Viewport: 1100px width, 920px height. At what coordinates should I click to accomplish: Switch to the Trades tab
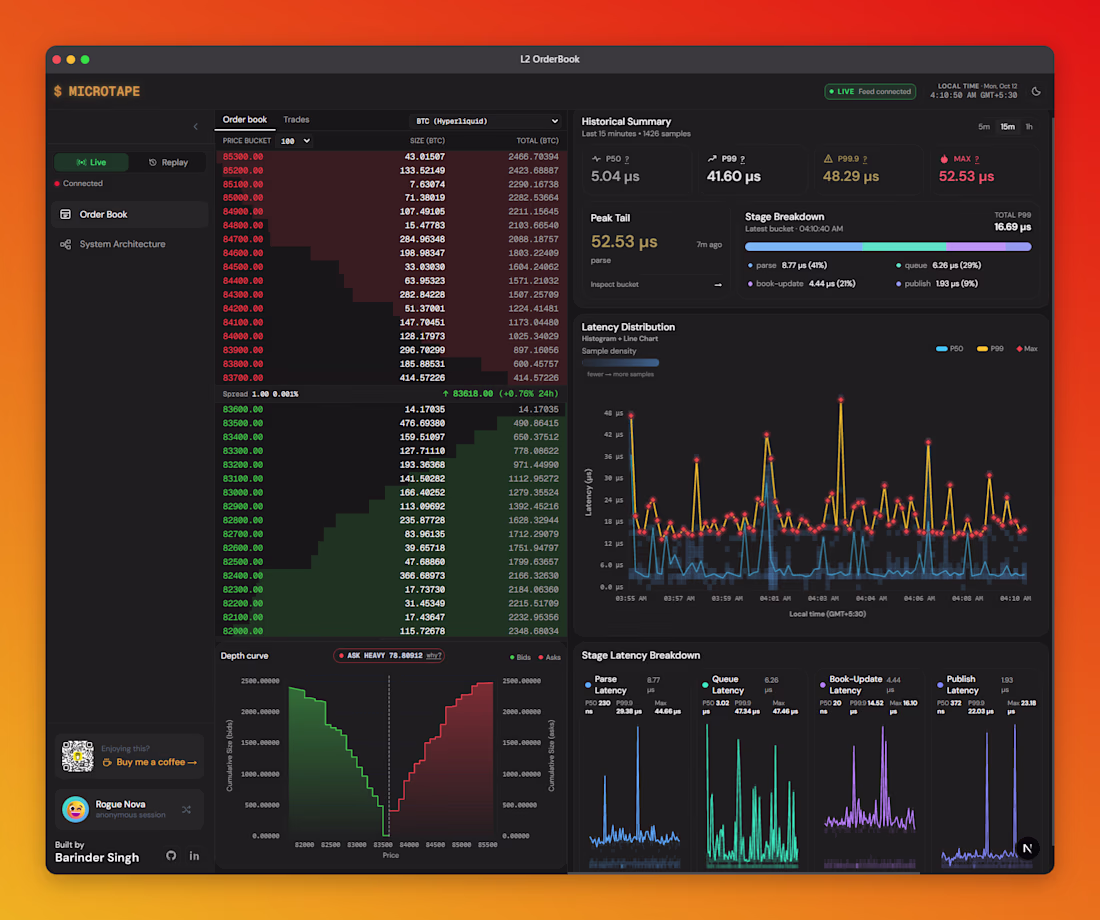[x=296, y=120]
